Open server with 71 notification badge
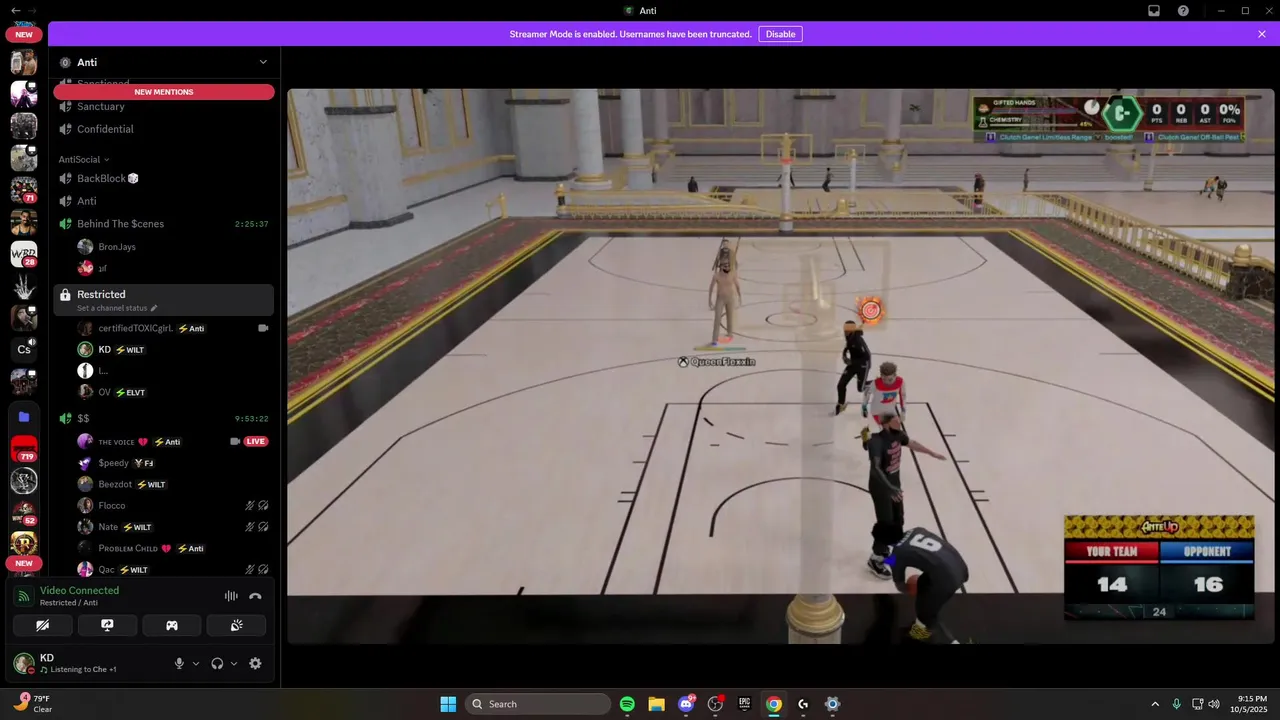Viewport: 1280px width, 720px height. coord(24,188)
